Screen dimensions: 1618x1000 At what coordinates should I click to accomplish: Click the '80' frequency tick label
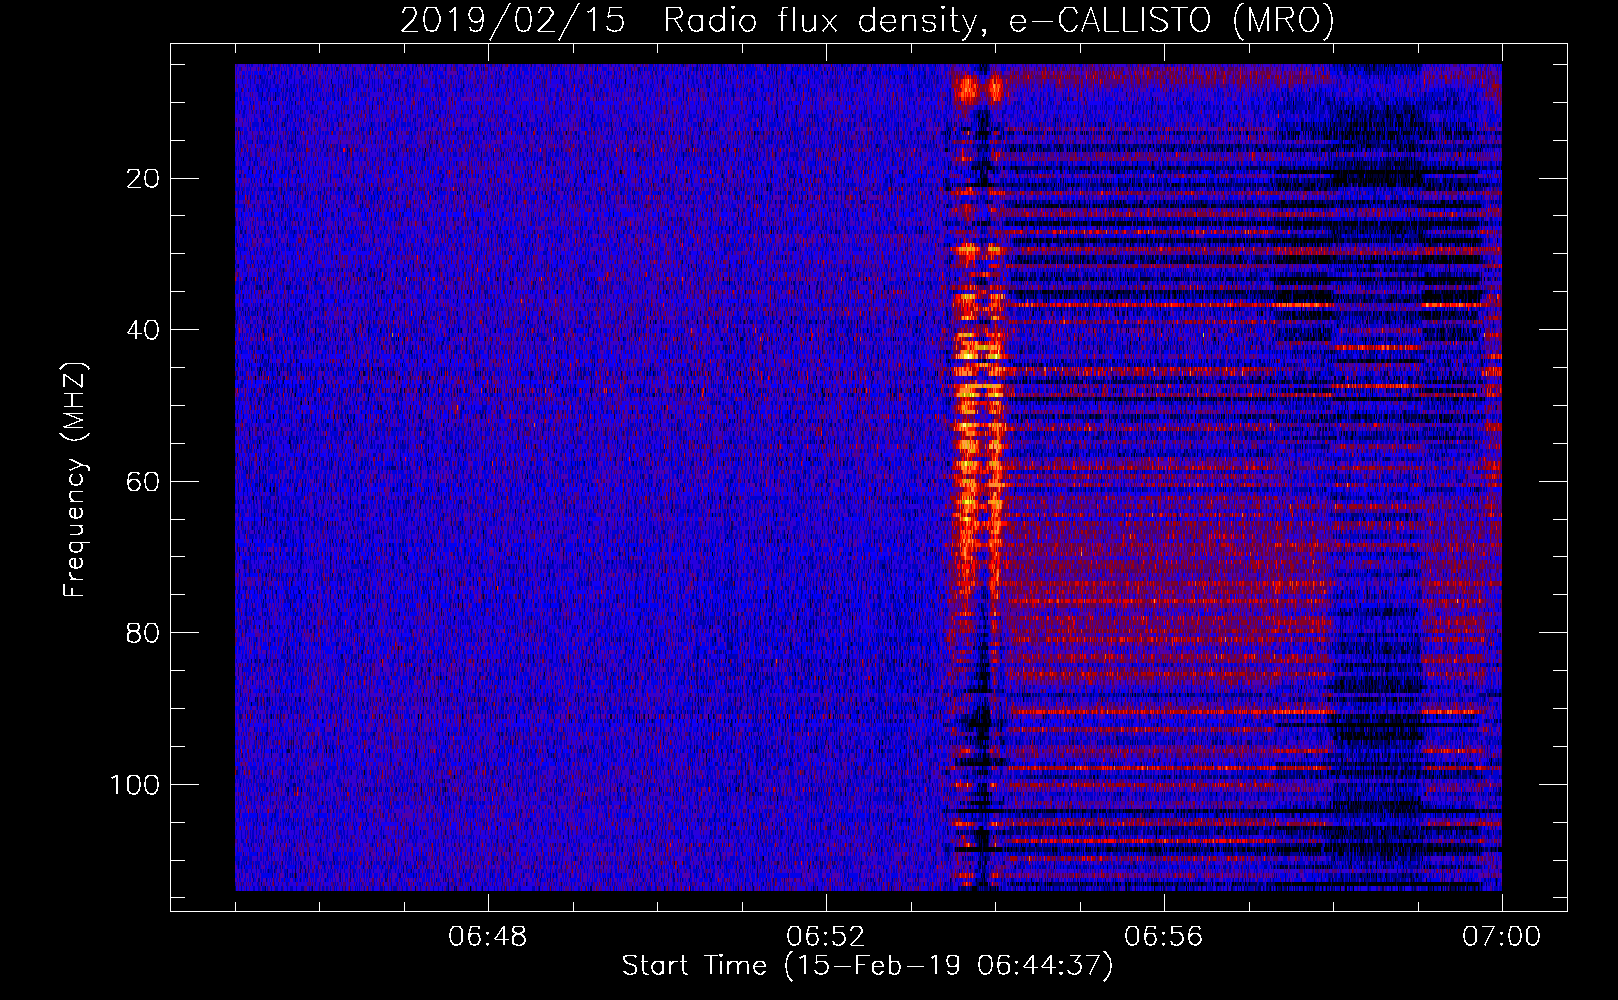(143, 633)
